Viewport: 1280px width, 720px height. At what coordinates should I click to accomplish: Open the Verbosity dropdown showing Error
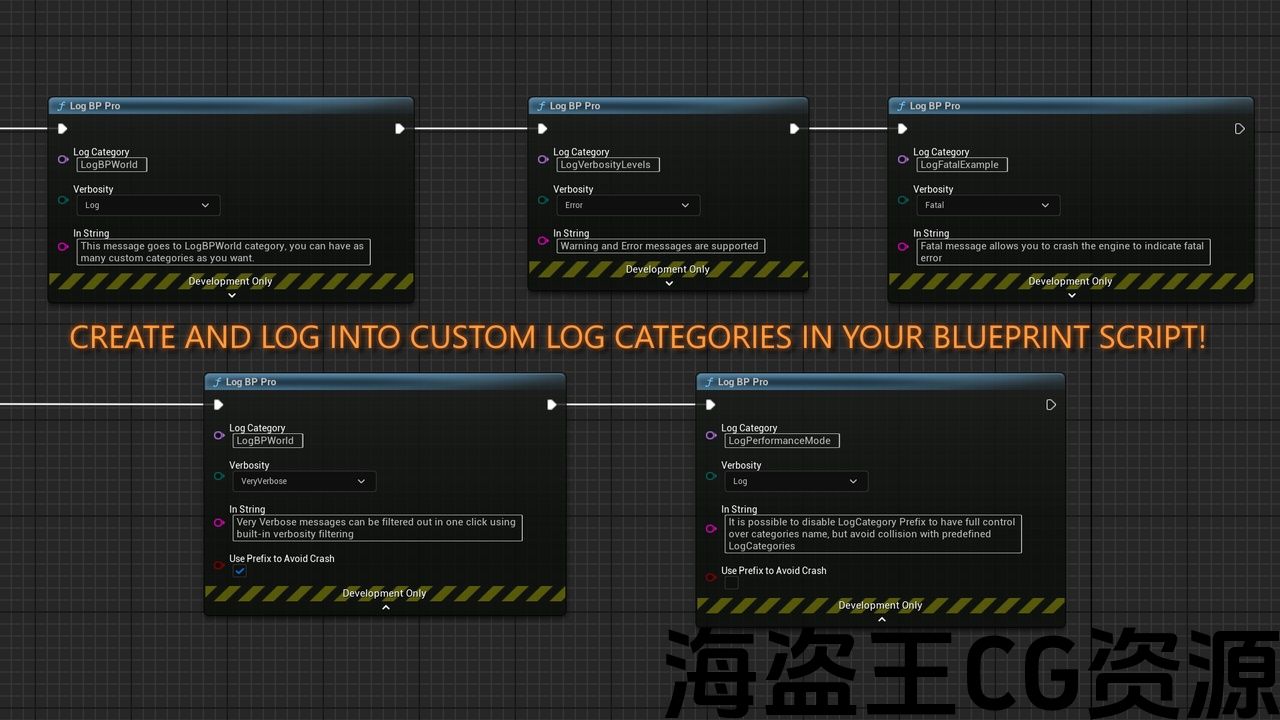click(x=628, y=205)
